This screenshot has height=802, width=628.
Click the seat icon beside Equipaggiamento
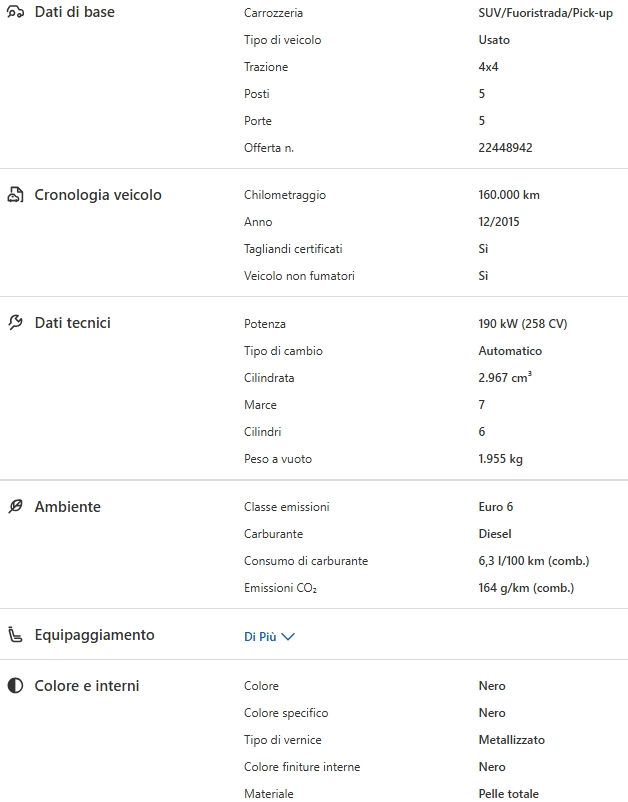[x=15, y=635]
